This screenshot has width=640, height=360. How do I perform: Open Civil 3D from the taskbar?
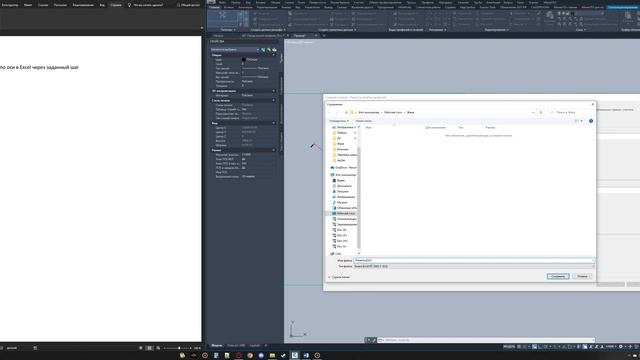click(x=295, y=356)
